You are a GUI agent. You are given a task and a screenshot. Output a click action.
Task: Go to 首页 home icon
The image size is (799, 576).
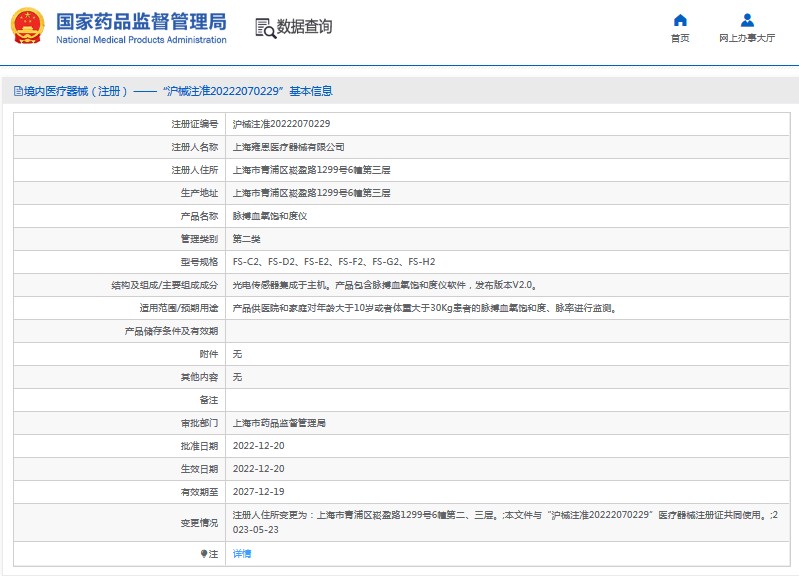click(680, 20)
